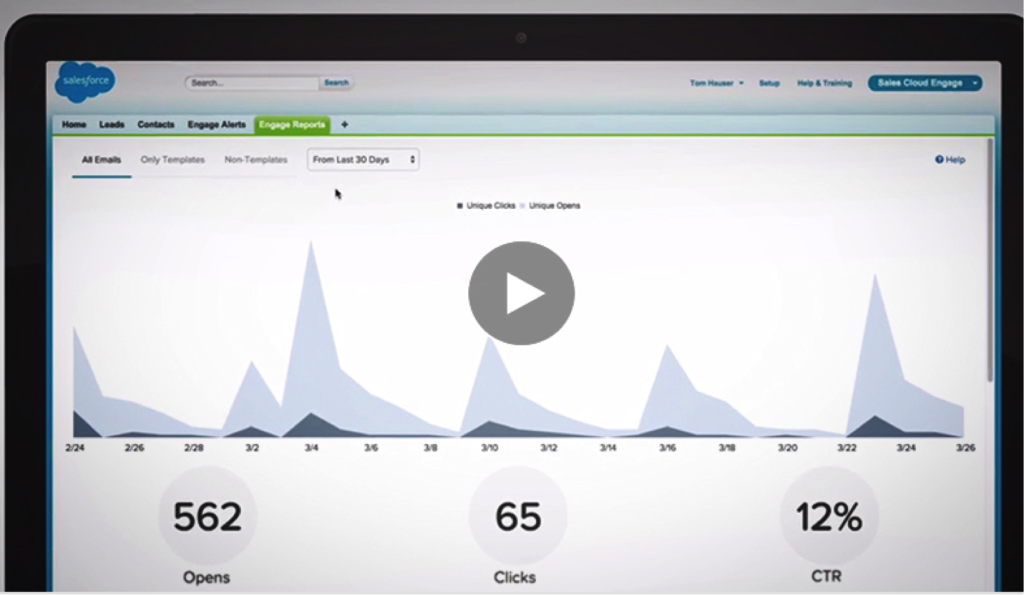Select the Engage Reports tab

click(x=292, y=125)
